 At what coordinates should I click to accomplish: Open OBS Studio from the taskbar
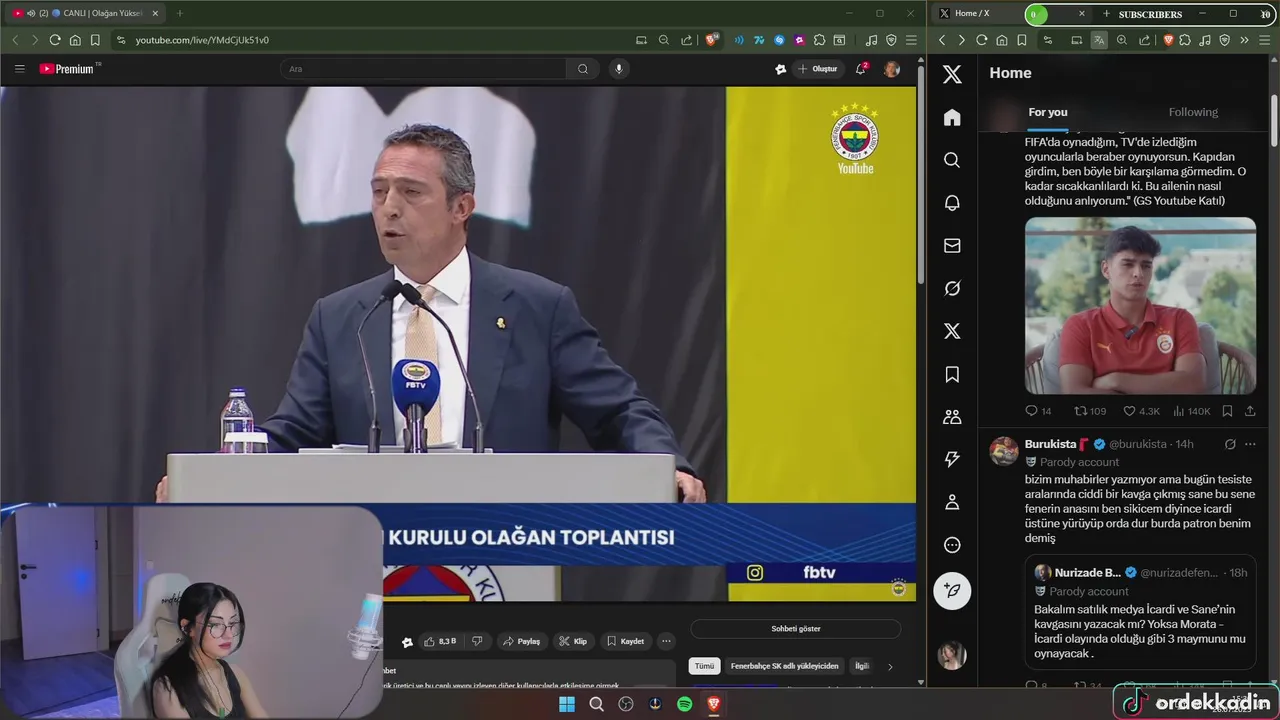tap(626, 704)
